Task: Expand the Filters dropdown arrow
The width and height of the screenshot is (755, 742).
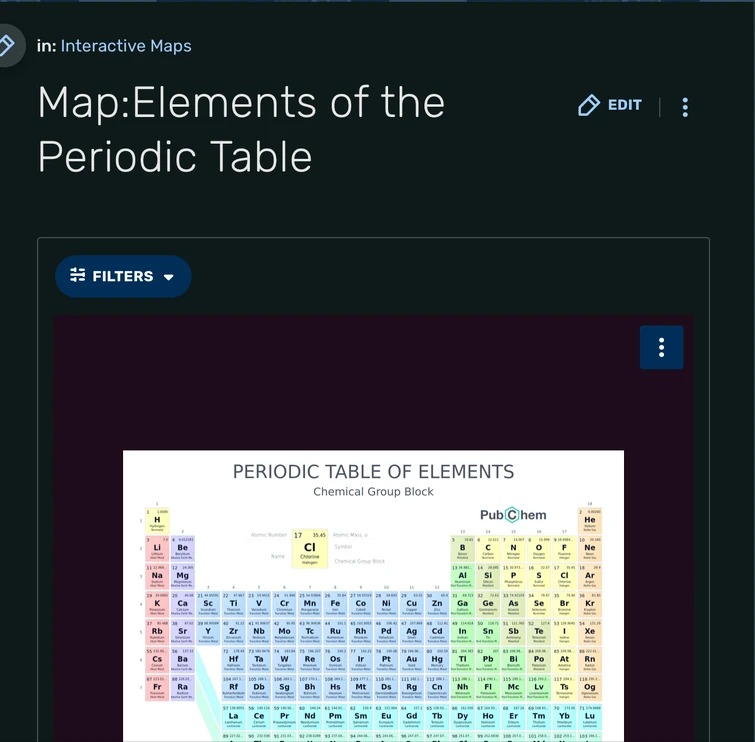Action: tap(168, 277)
